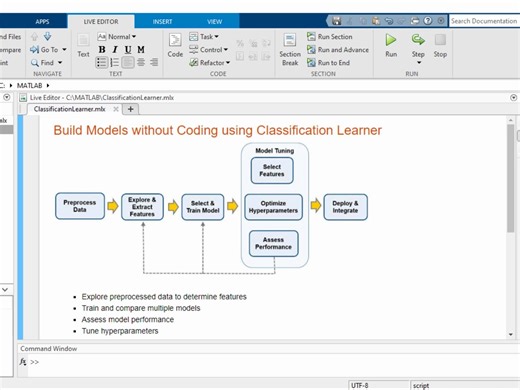Click the document vertical scrollbar thumb

point(510,178)
